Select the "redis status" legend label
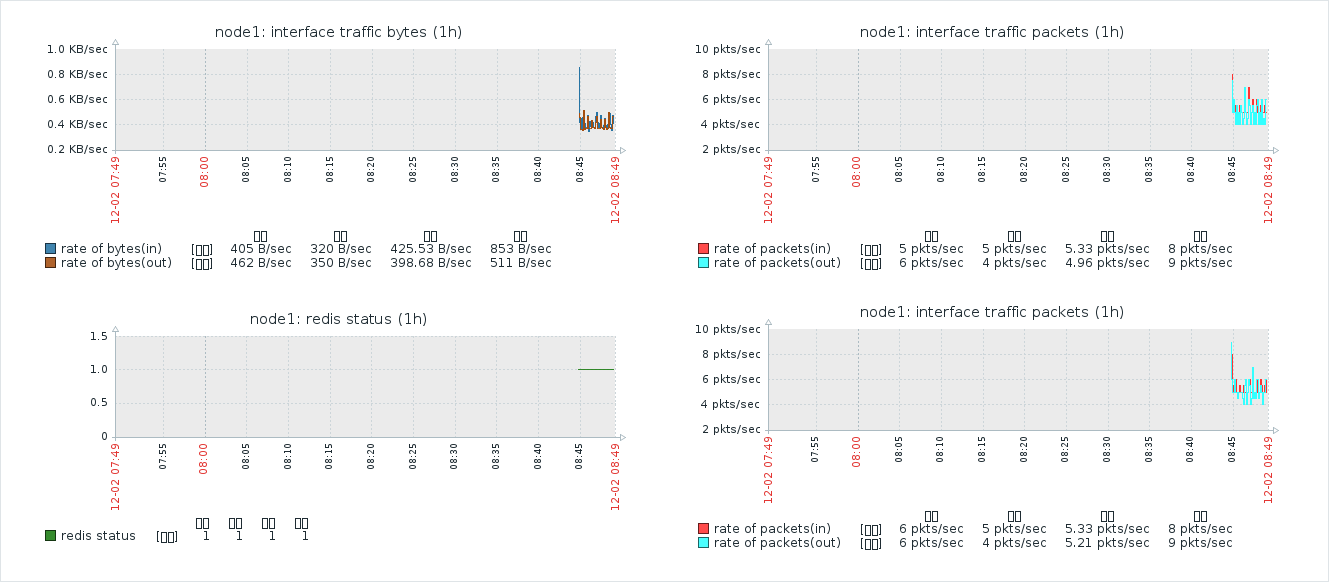The width and height of the screenshot is (1329, 582). (x=98, y=536)
